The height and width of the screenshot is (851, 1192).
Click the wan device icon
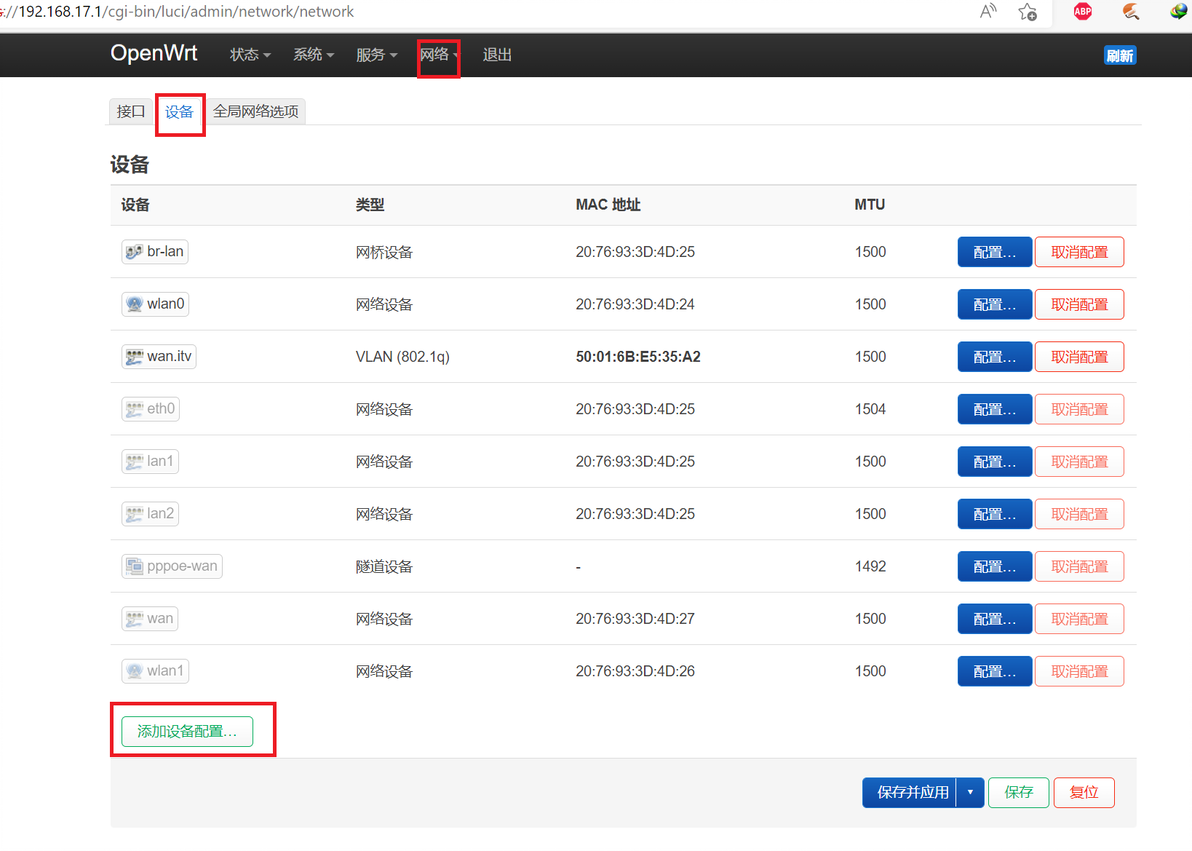click(134, 619)
